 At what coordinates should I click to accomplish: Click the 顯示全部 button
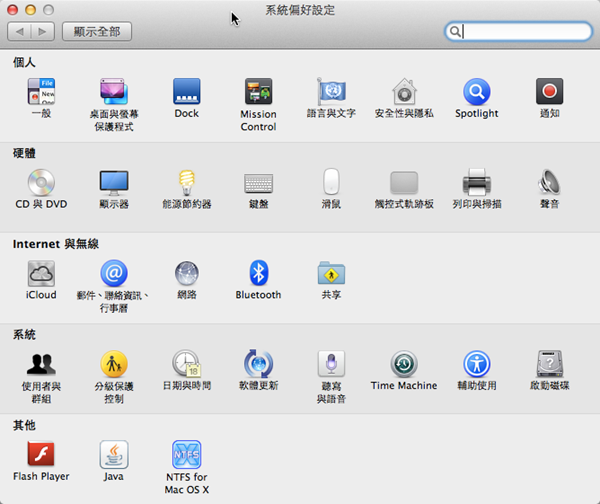97,32
